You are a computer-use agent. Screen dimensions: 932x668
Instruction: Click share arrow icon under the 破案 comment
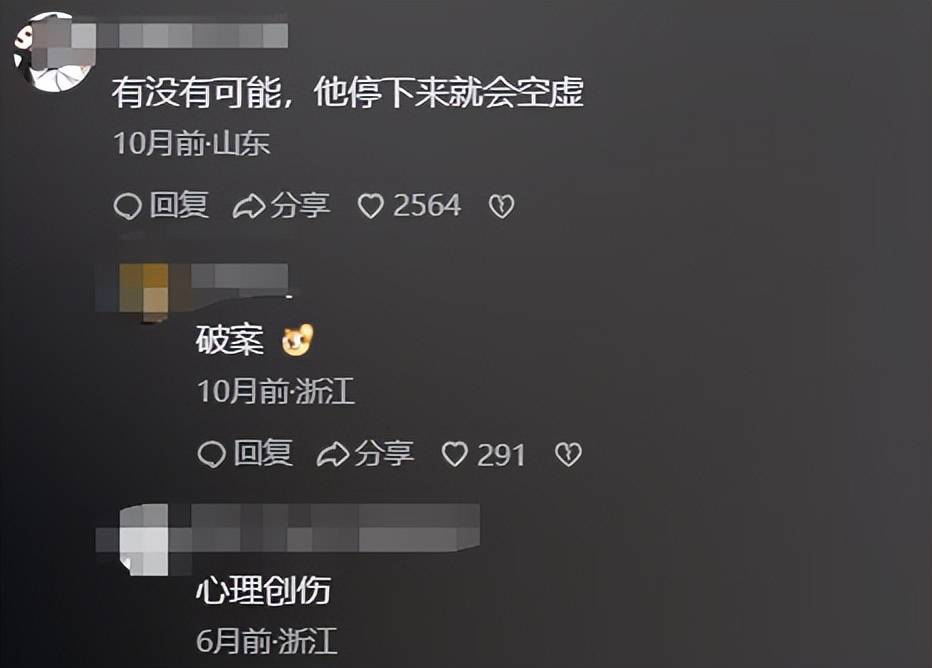click(x=333, y=455)
